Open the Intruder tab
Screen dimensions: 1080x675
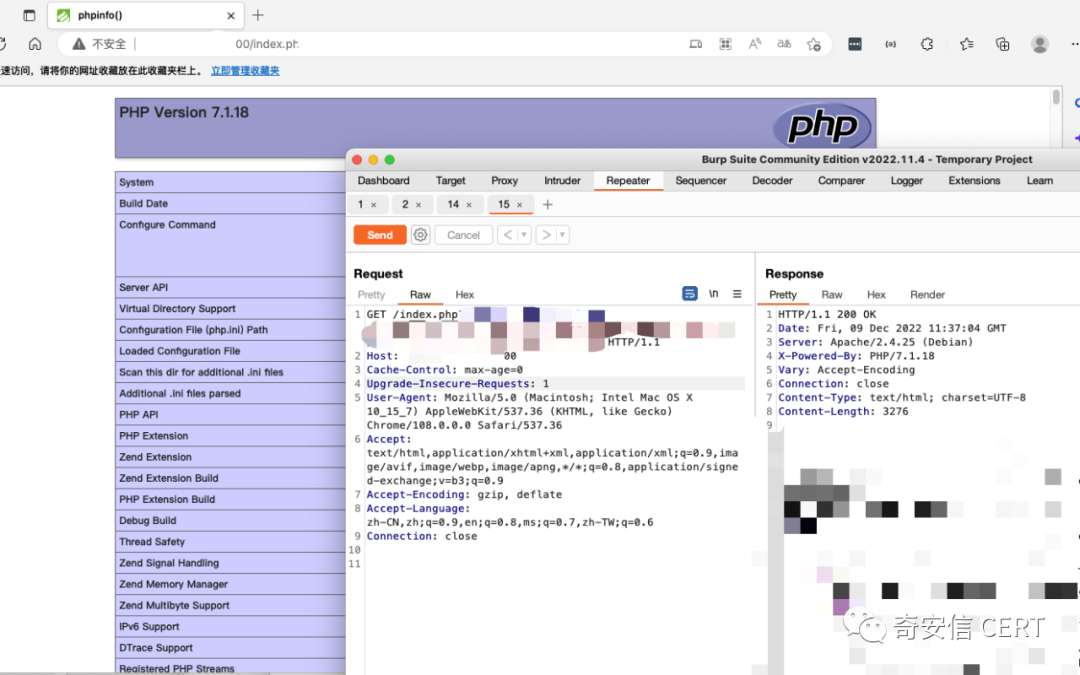(562, 180)
